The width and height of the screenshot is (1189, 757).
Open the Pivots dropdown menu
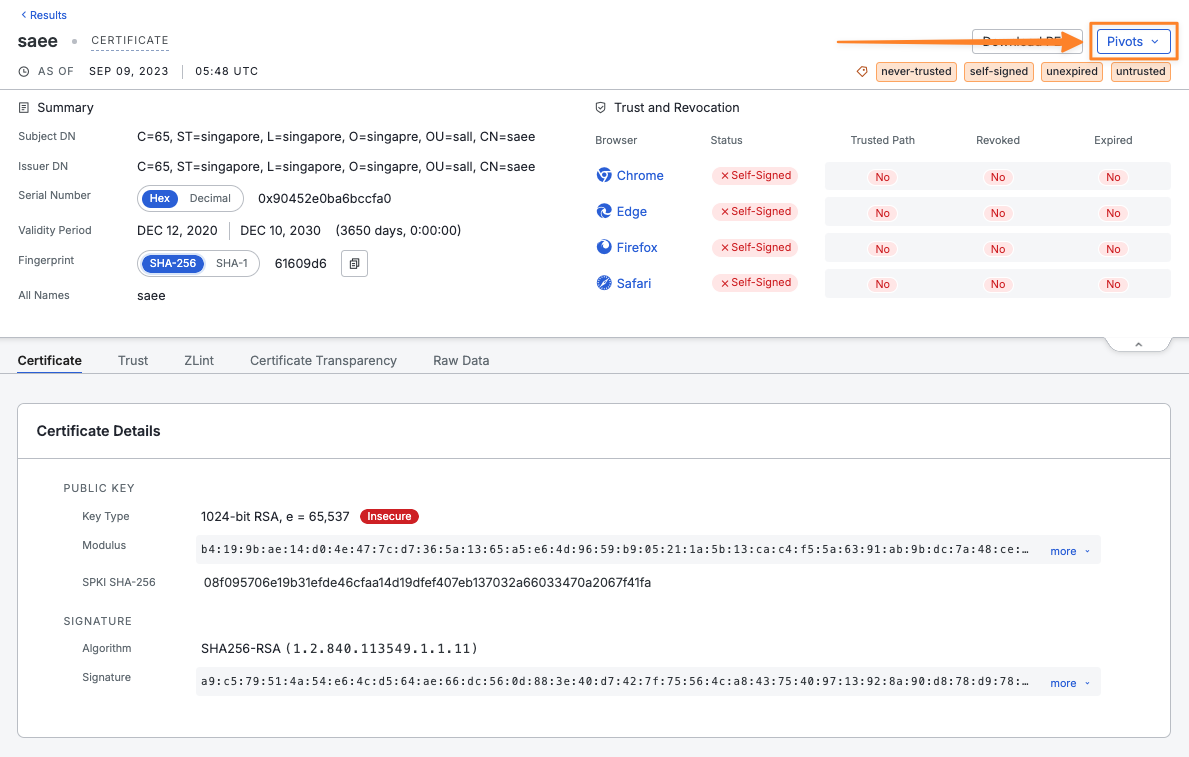[1133, 41]
